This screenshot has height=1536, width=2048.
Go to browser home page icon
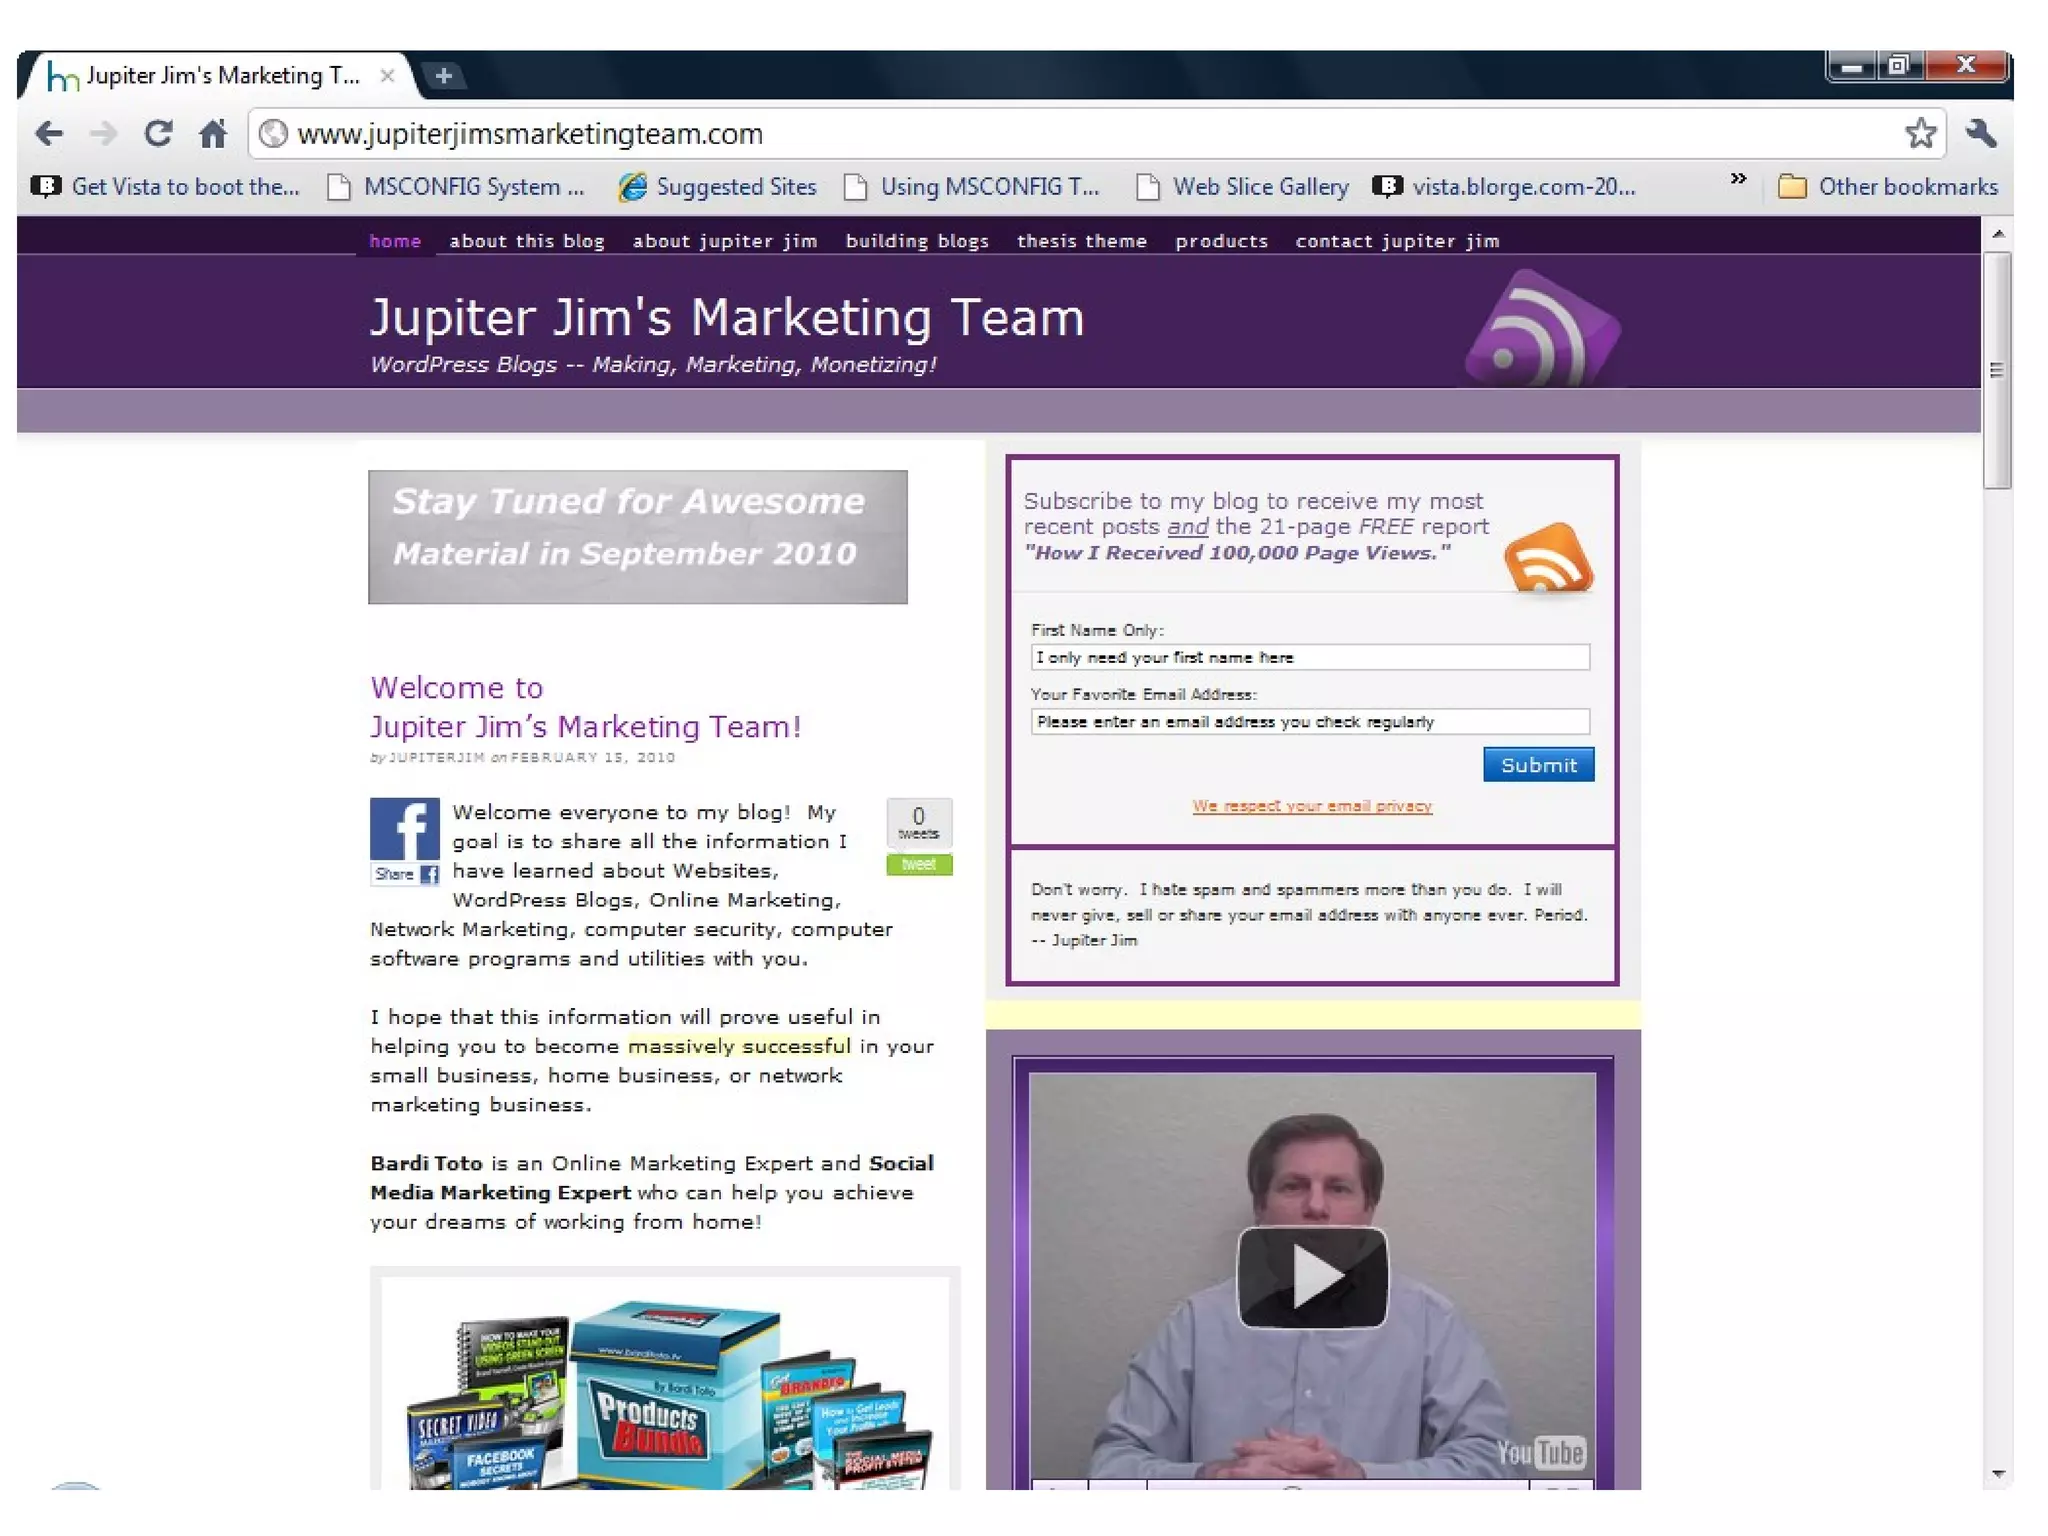tap(212, 133)
